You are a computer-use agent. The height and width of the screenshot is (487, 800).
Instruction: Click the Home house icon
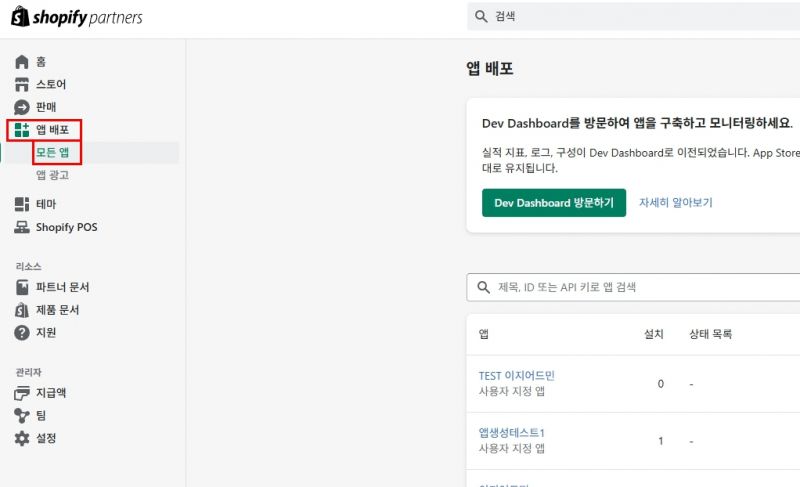pyautogui.click(x=22, y=62)
